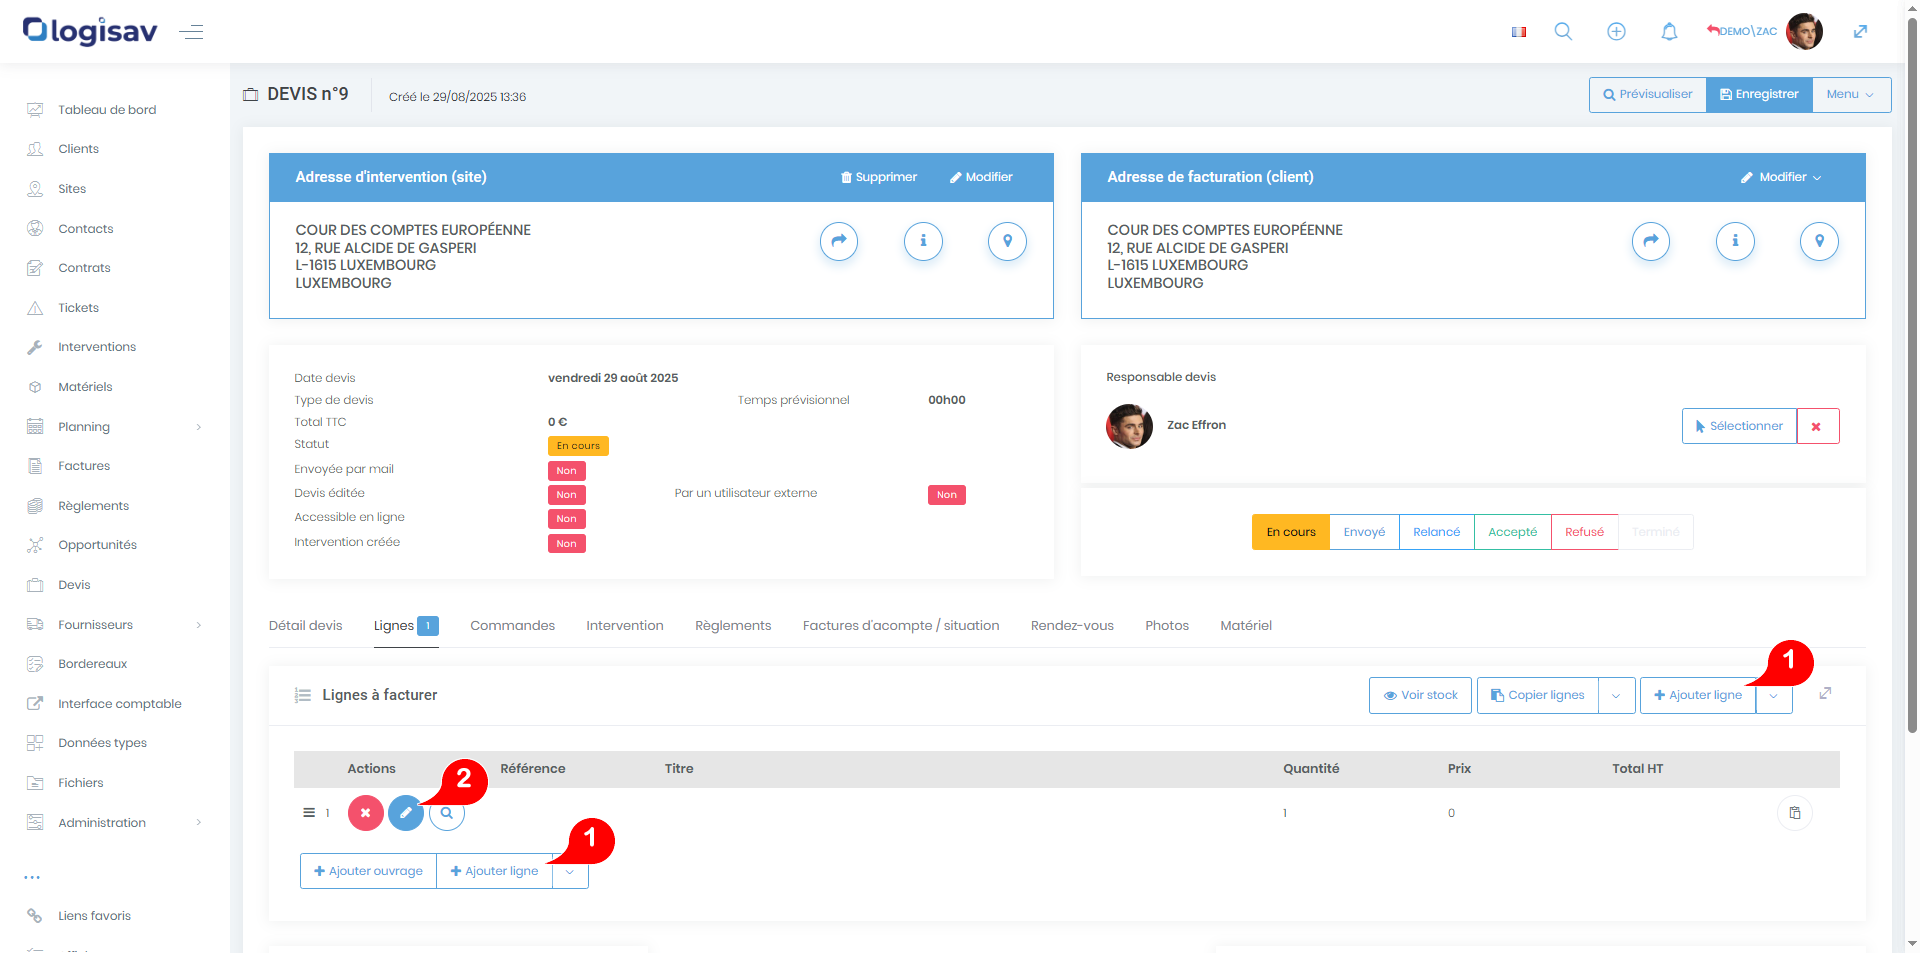The image size is (1920, 953).
Task: Open Liens favoris in sidebar
Action: point(94,916)
